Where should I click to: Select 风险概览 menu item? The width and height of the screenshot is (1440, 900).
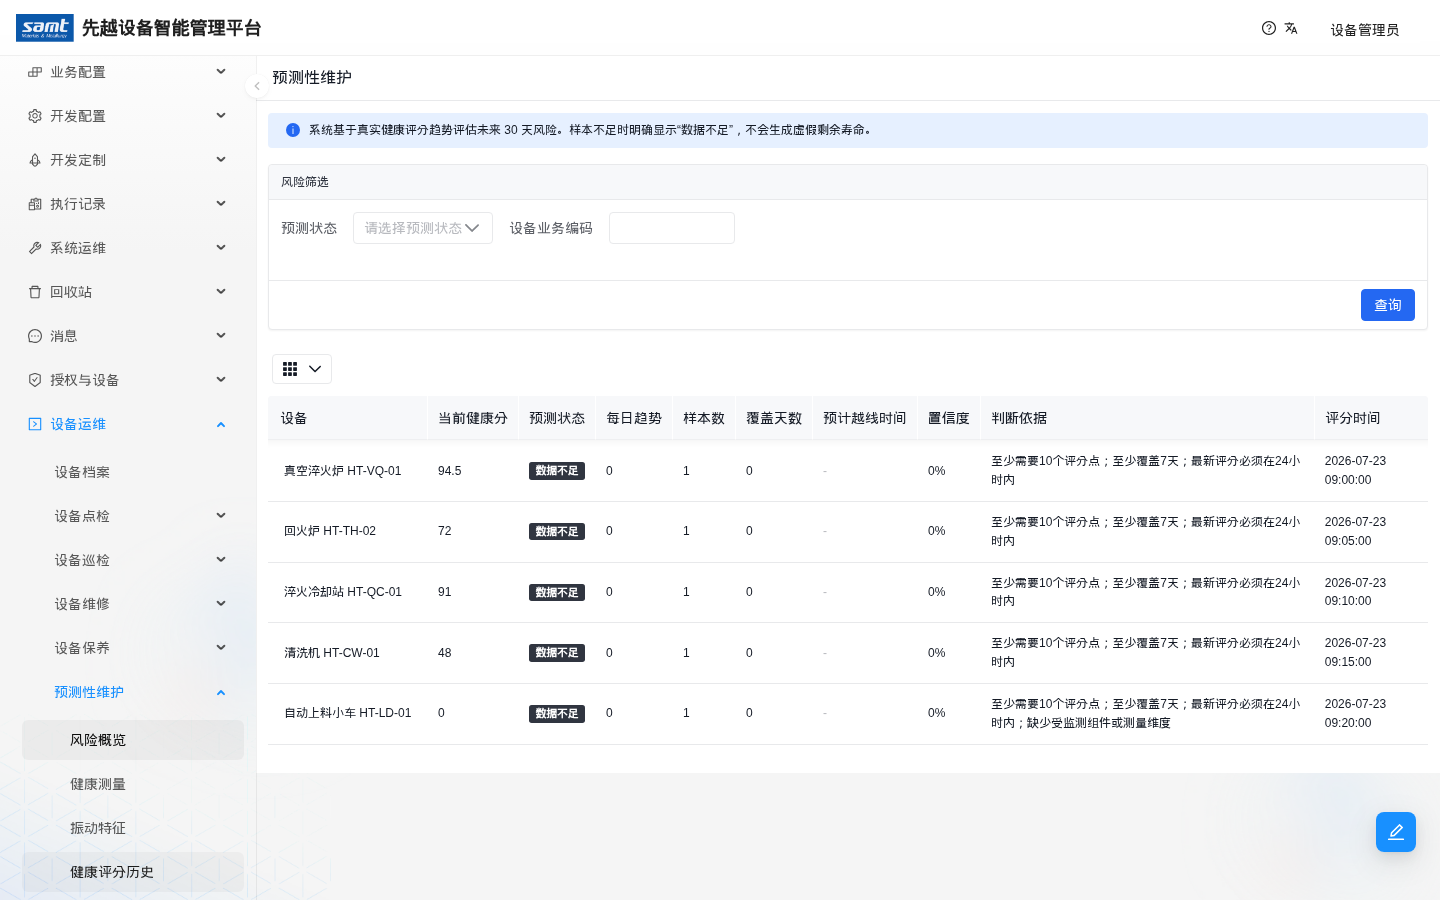point(133,740)
